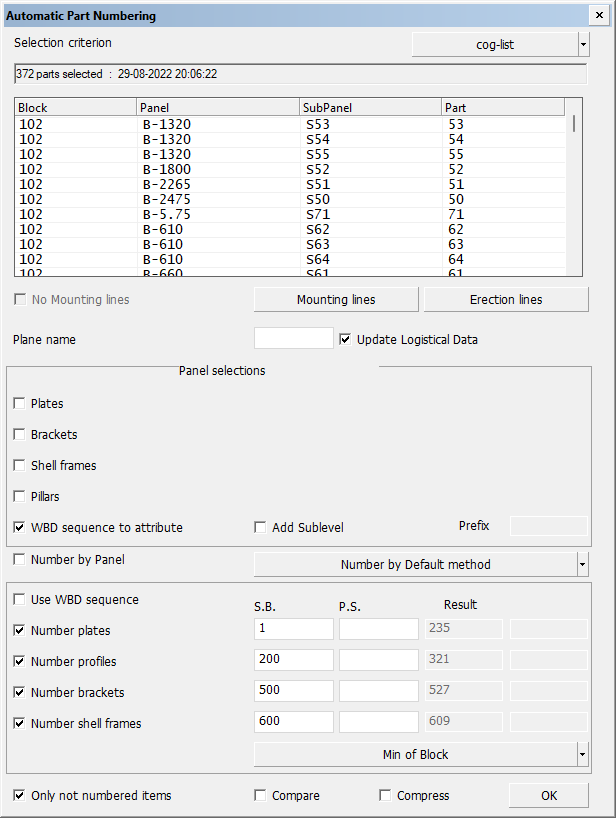This screenshot has height=818, width=616.
Task: Close the Automatic Part Numbering dialog
Action: (x=598, y=16)
